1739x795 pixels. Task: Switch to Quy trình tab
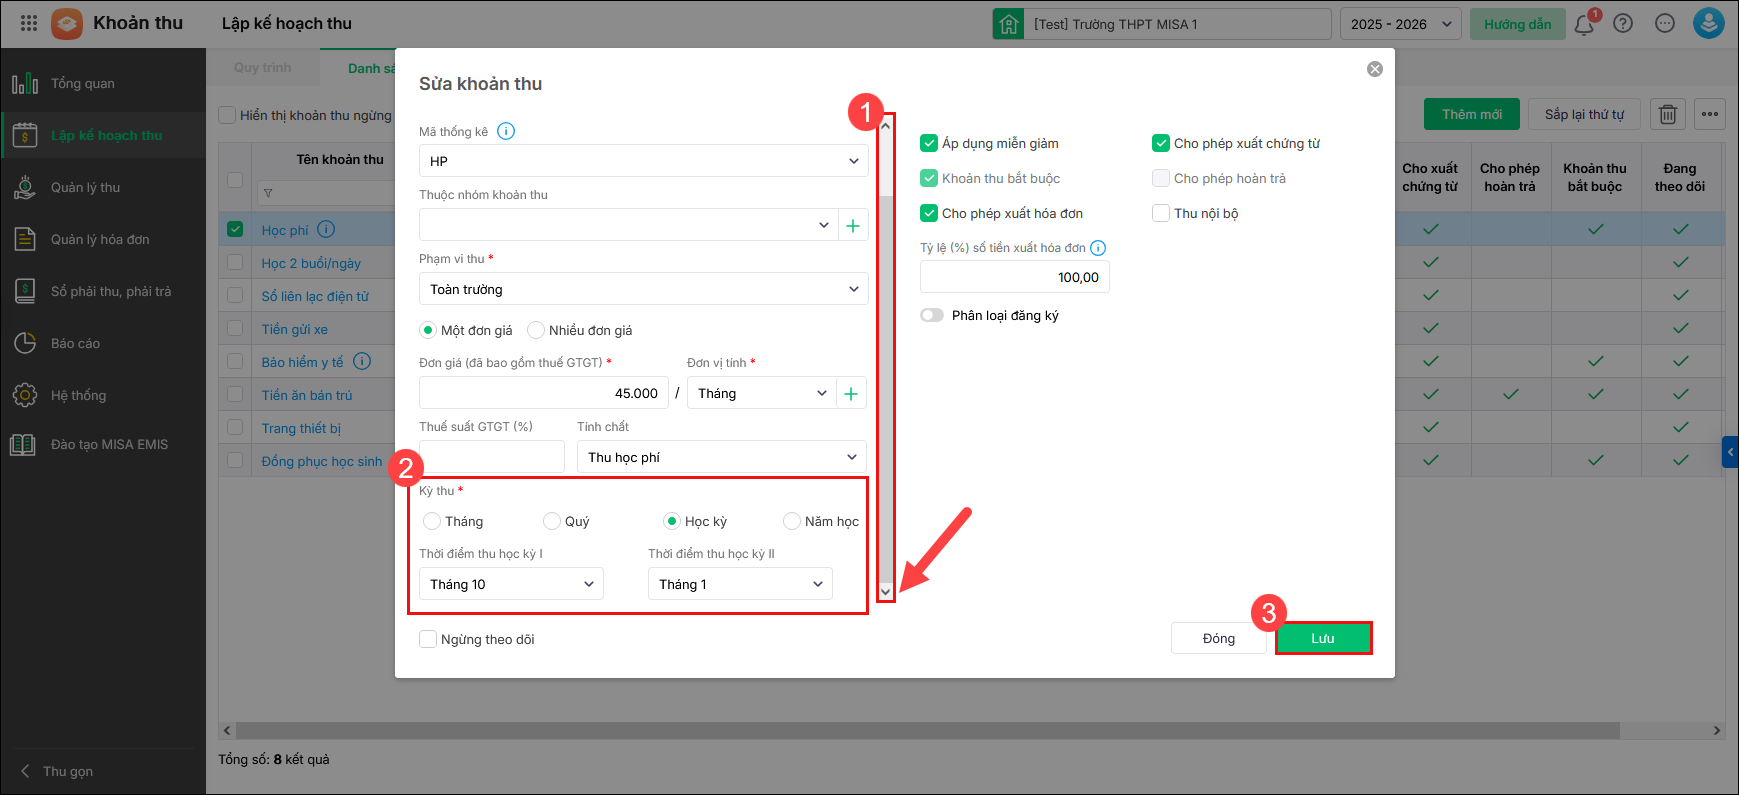click(262, 68)
